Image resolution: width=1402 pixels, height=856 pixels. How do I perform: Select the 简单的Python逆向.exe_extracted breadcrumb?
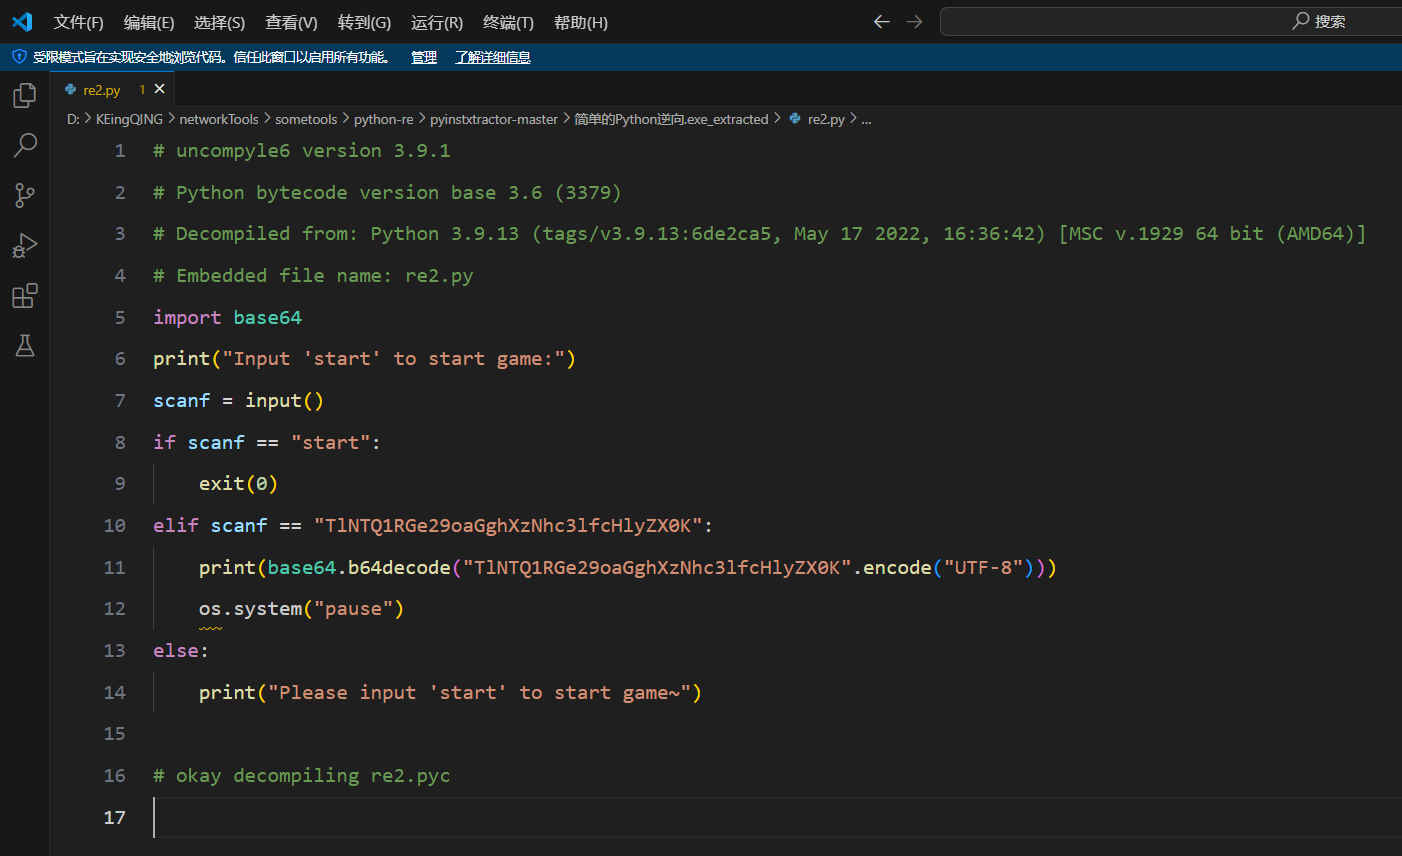[x=671, y=119]
